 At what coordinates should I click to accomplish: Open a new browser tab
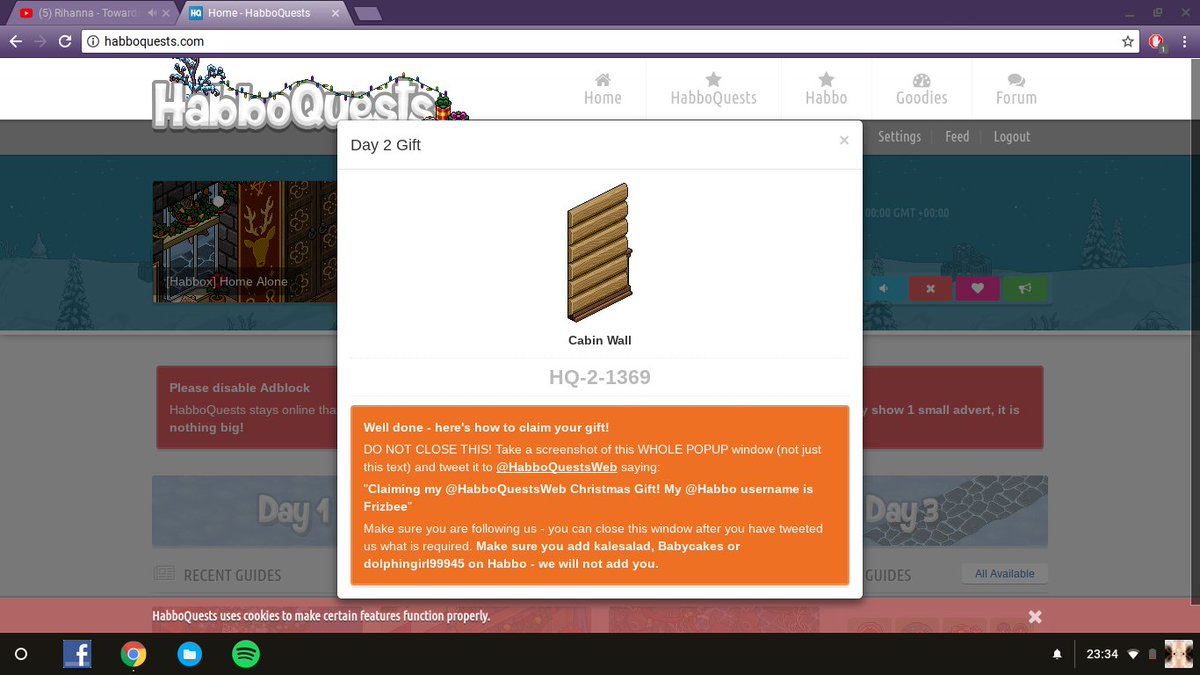click(367, 13)
